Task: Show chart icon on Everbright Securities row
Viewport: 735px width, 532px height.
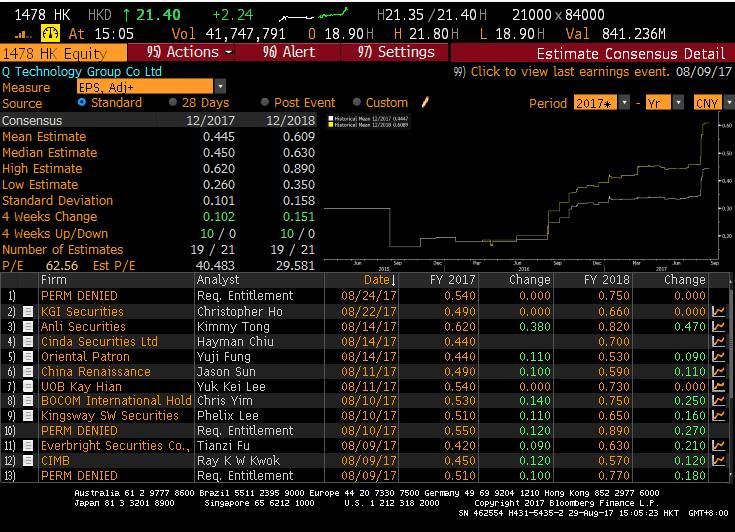Action: tap(718, 445)
